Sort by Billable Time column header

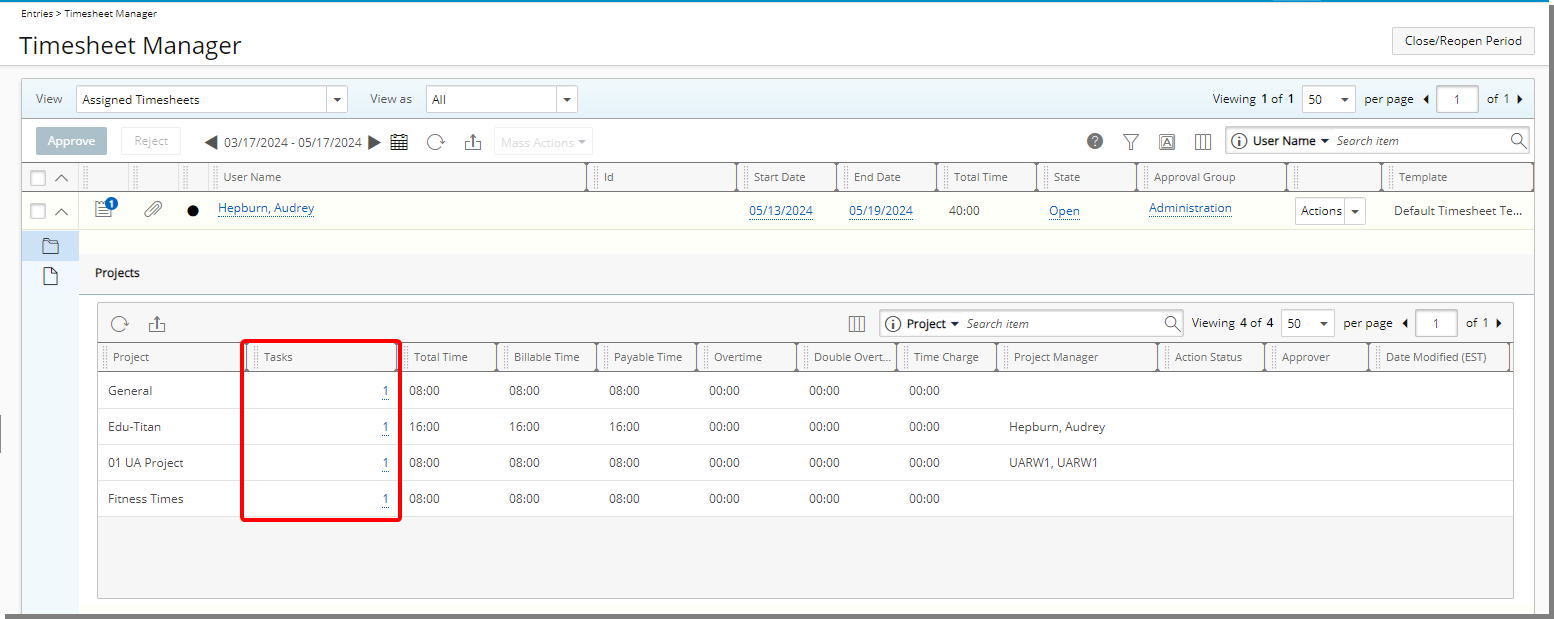tap(546, 357)
